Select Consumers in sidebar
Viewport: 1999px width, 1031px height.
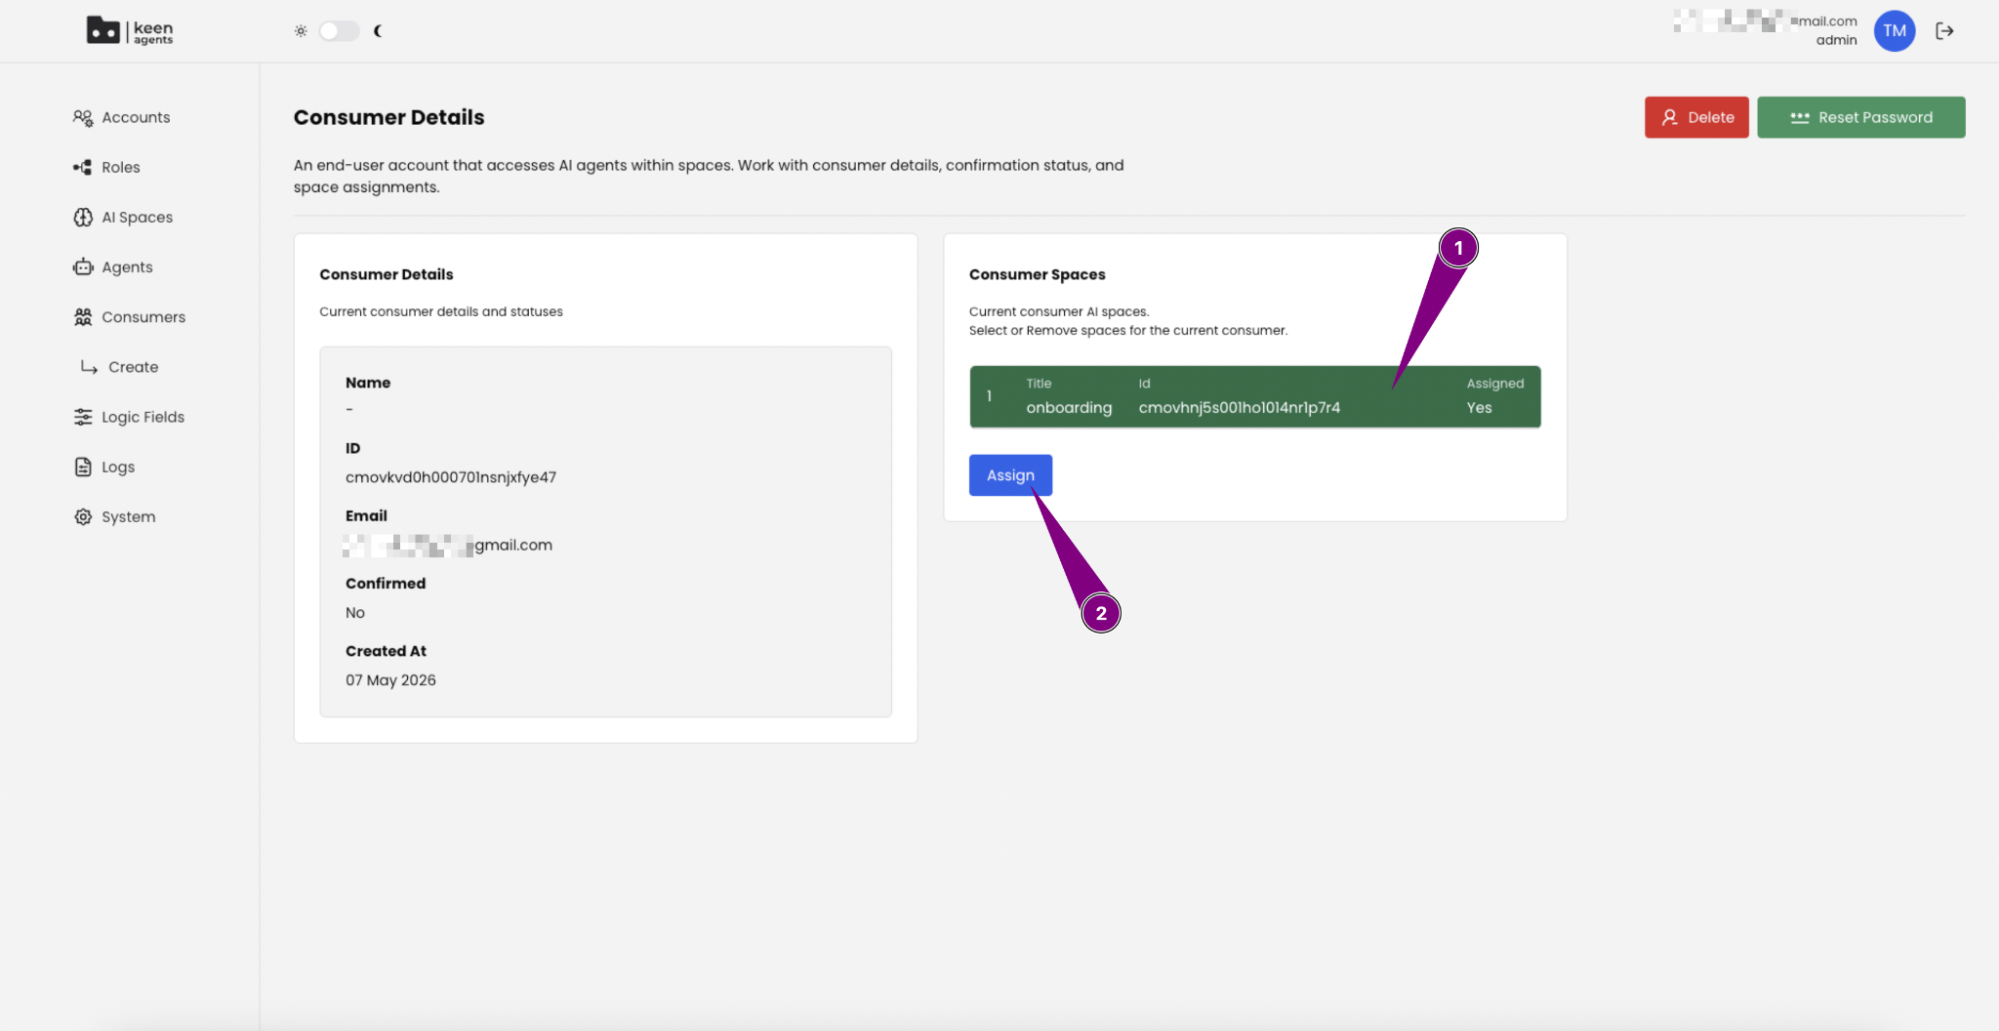click(143, 317)
